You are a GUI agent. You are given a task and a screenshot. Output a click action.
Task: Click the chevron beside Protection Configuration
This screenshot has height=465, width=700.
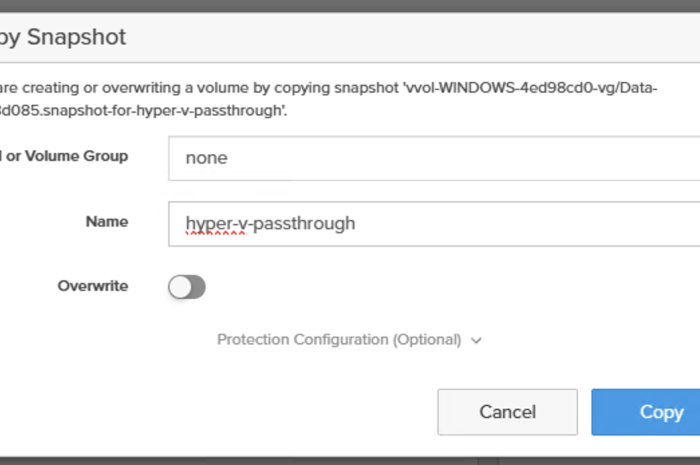tap(477, 341)
